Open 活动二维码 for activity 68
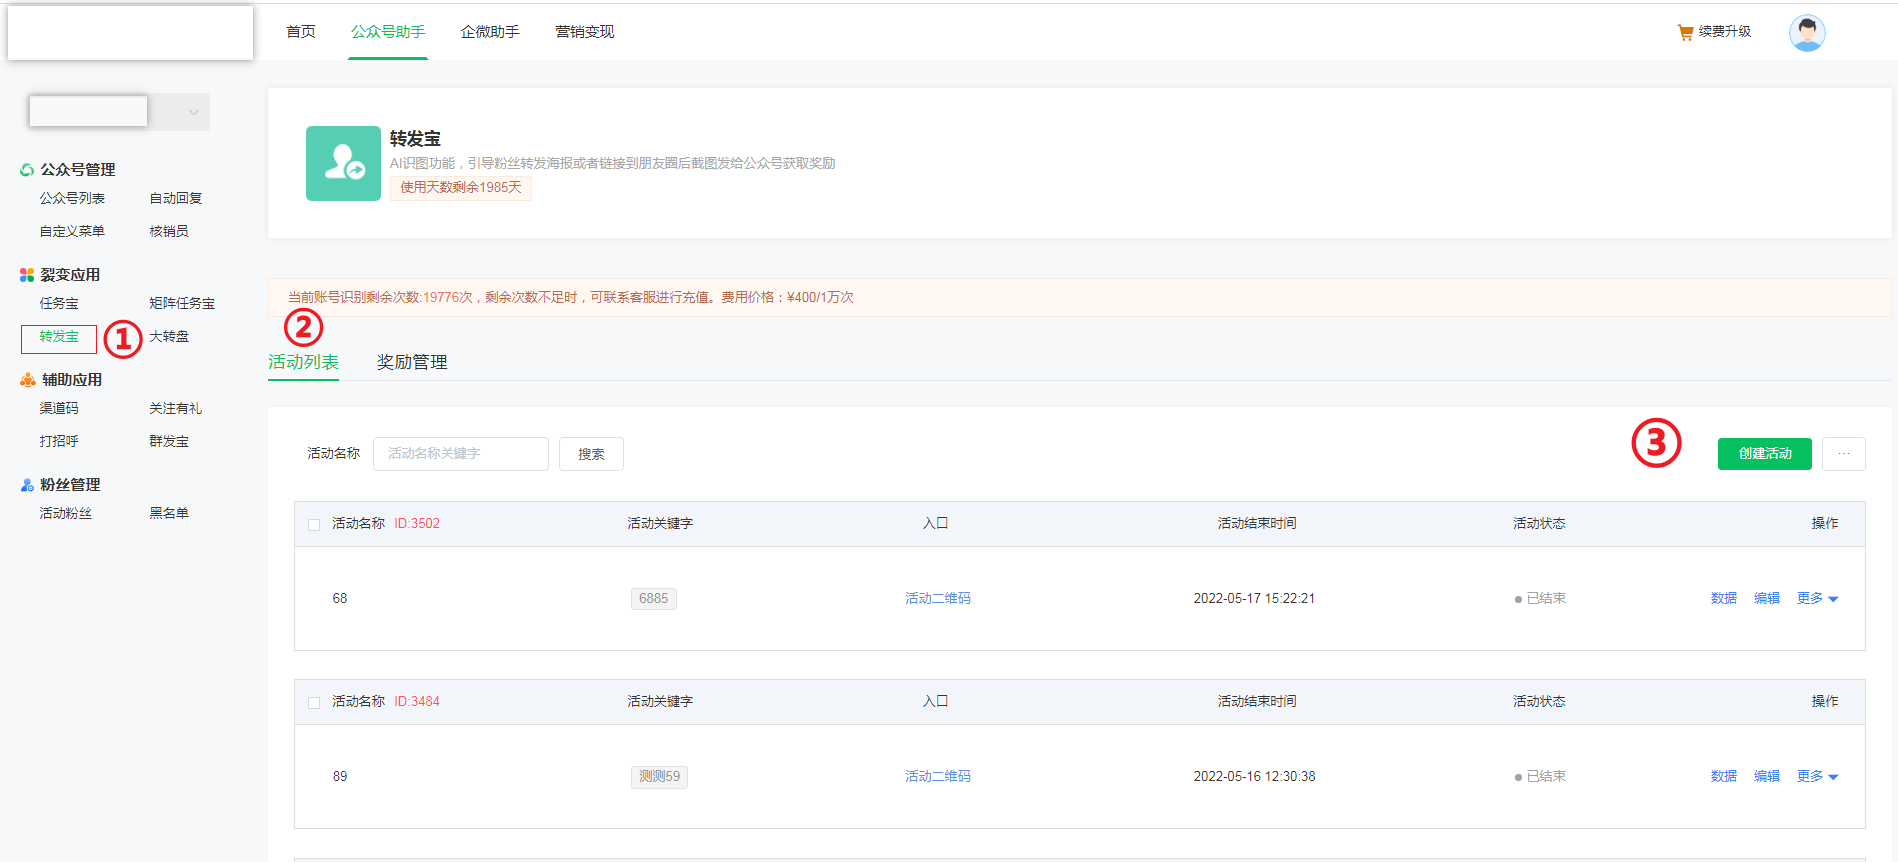The width and height of the screenshot is (1898, 862). point(938,598)
